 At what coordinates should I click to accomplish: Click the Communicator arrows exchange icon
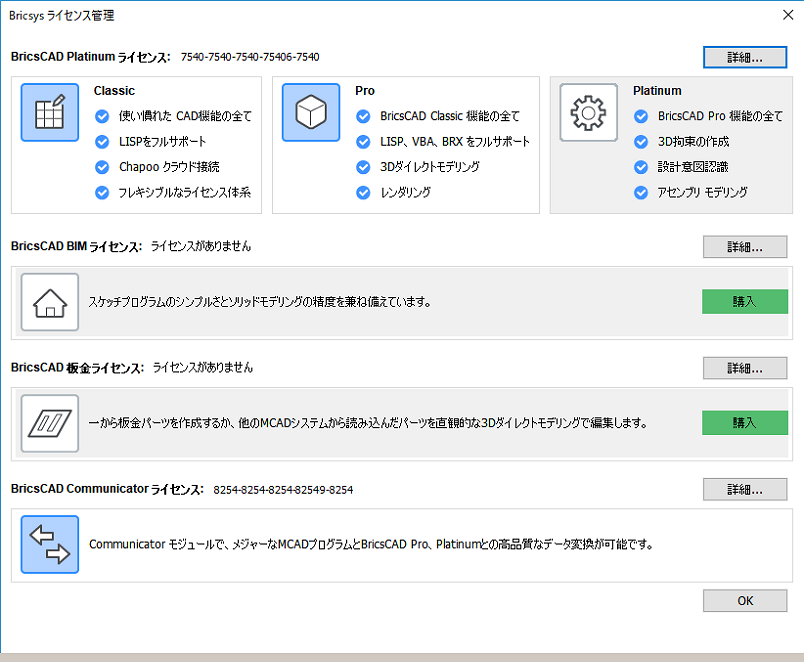(50, 545)
